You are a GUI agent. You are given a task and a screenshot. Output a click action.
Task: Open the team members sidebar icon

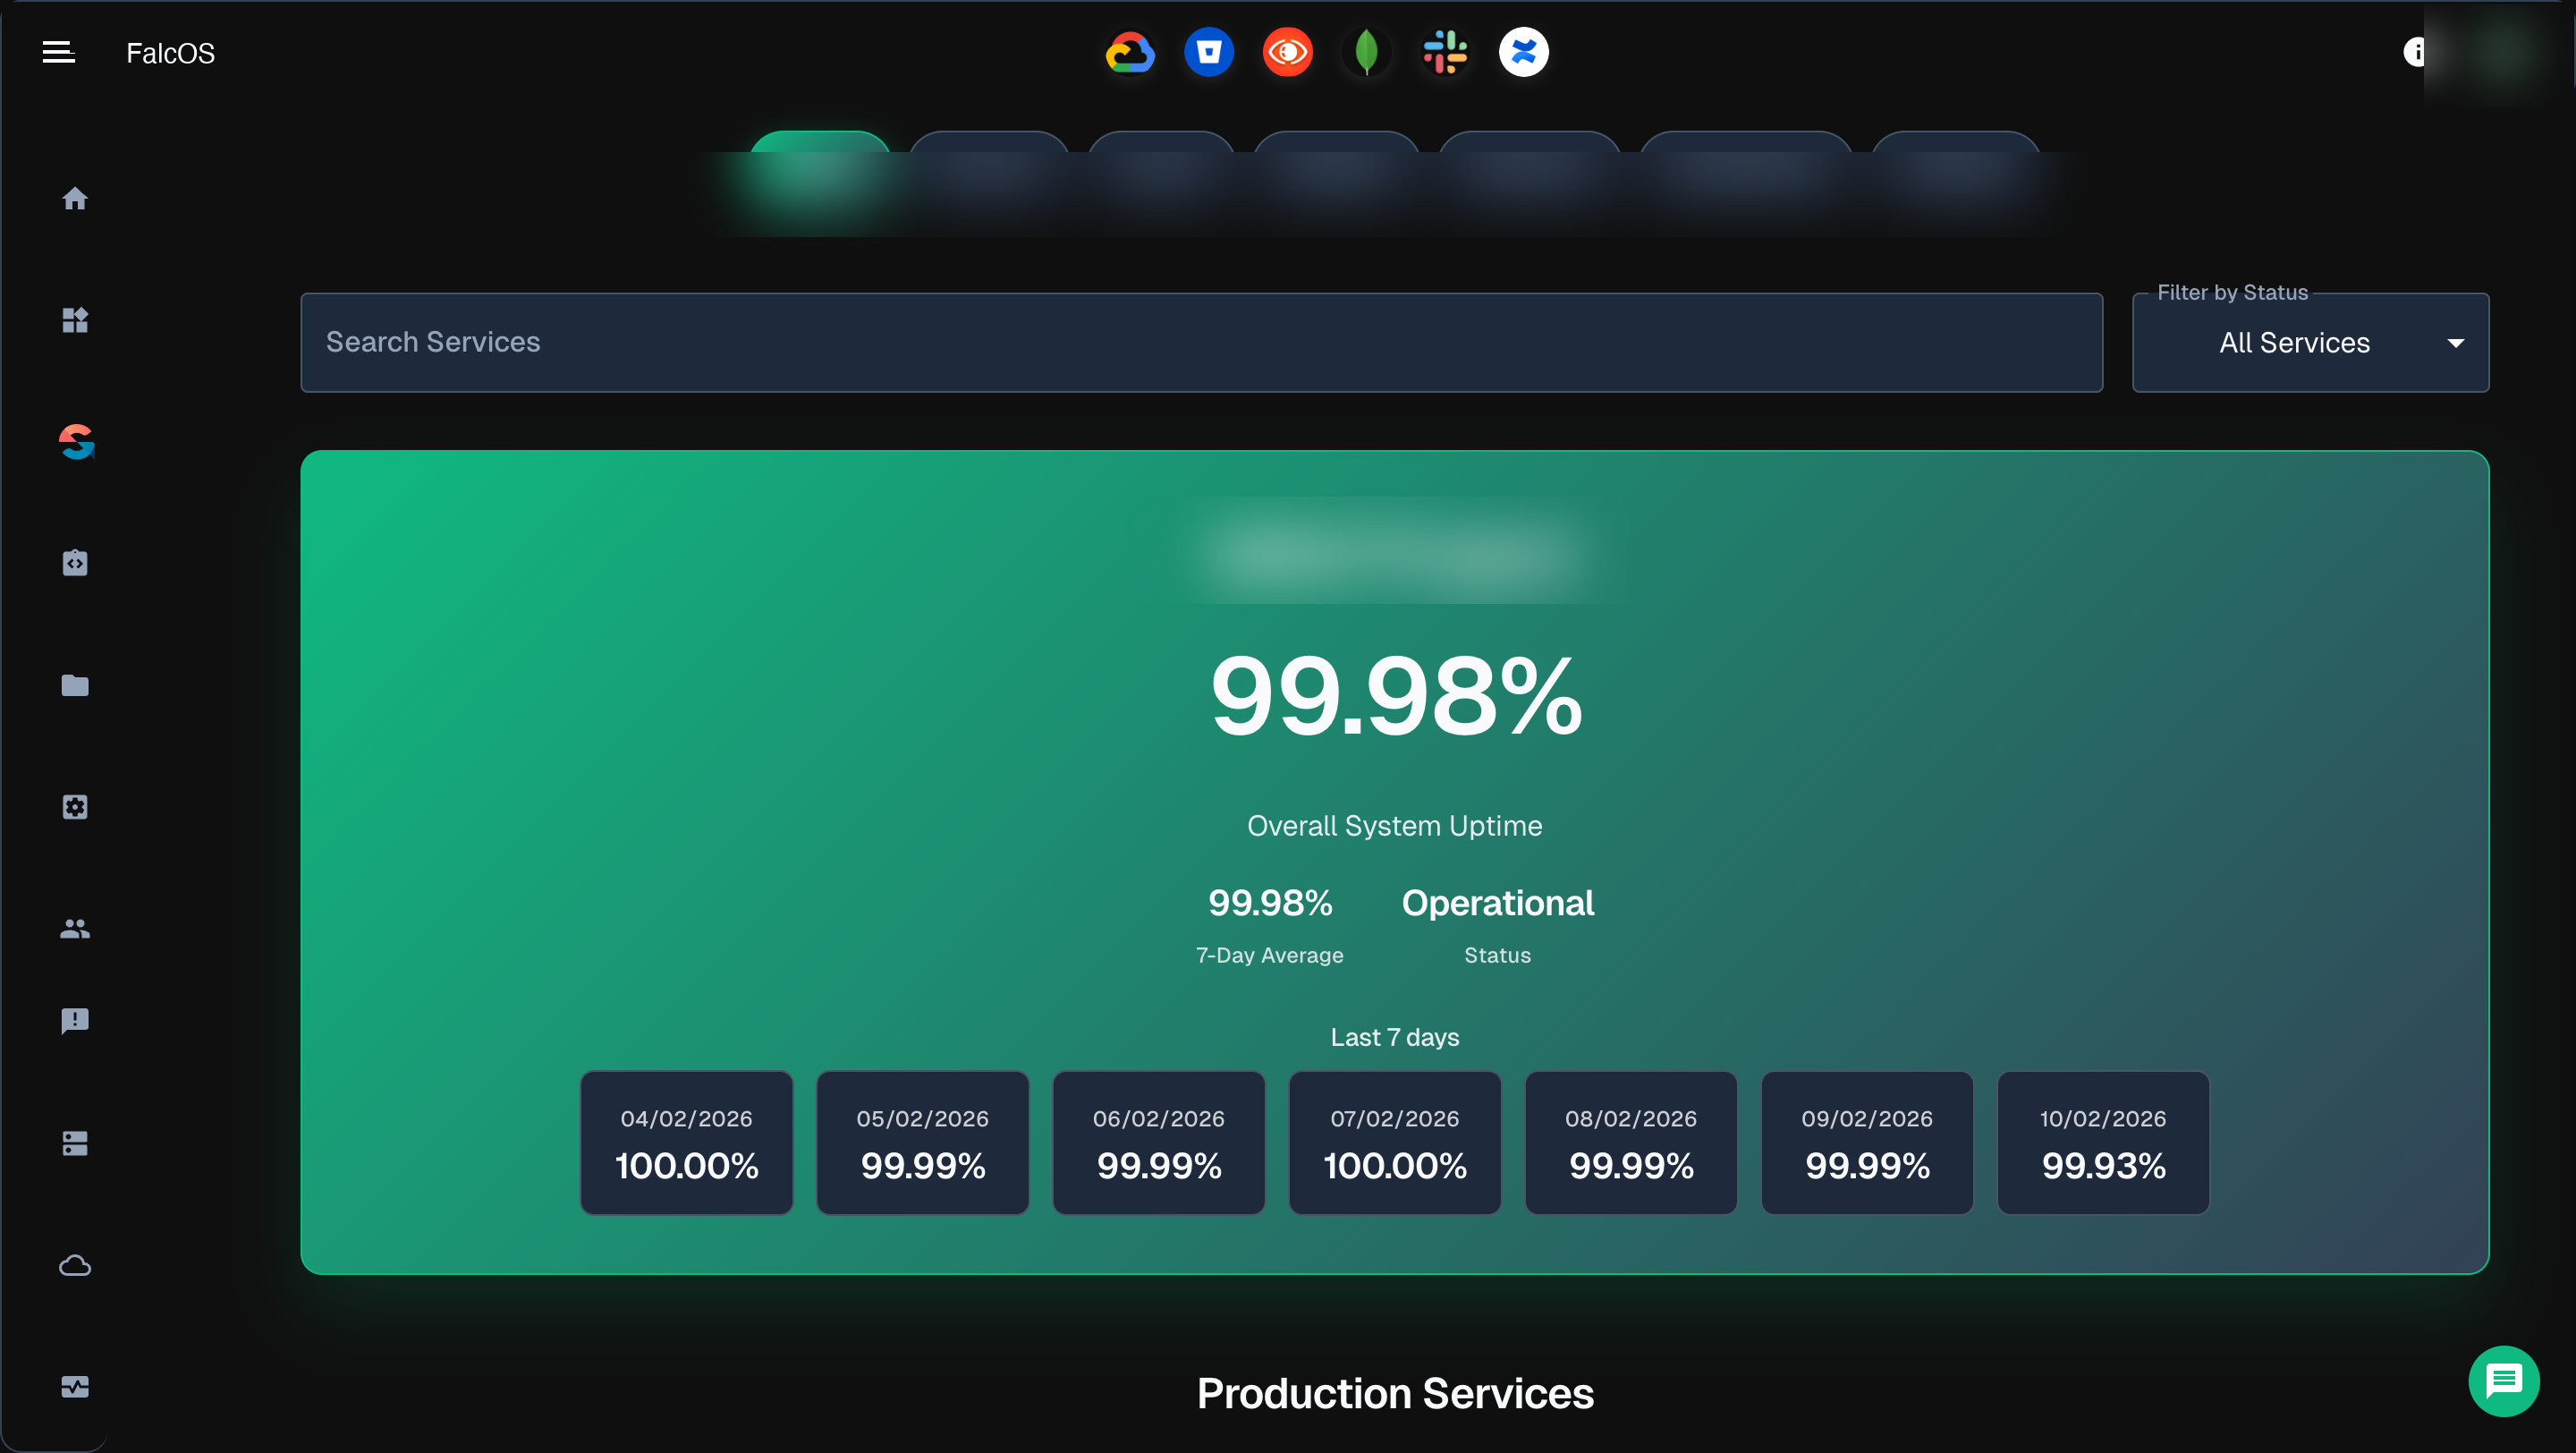point(75,929)
